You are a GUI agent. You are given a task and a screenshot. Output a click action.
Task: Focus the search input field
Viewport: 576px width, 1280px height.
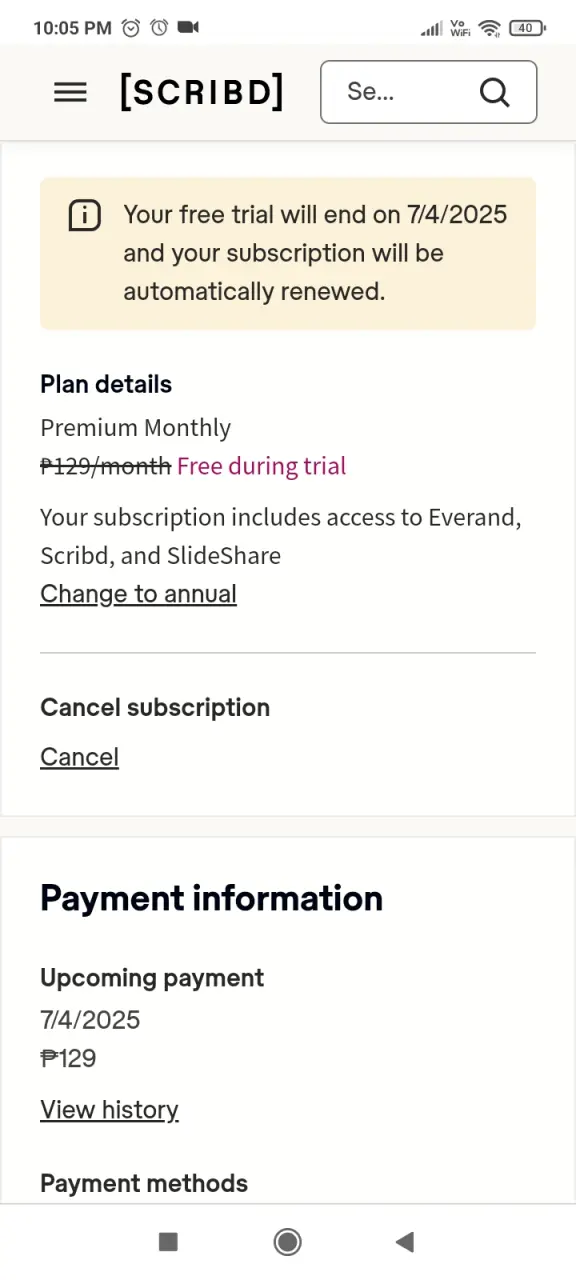[429, 92]
